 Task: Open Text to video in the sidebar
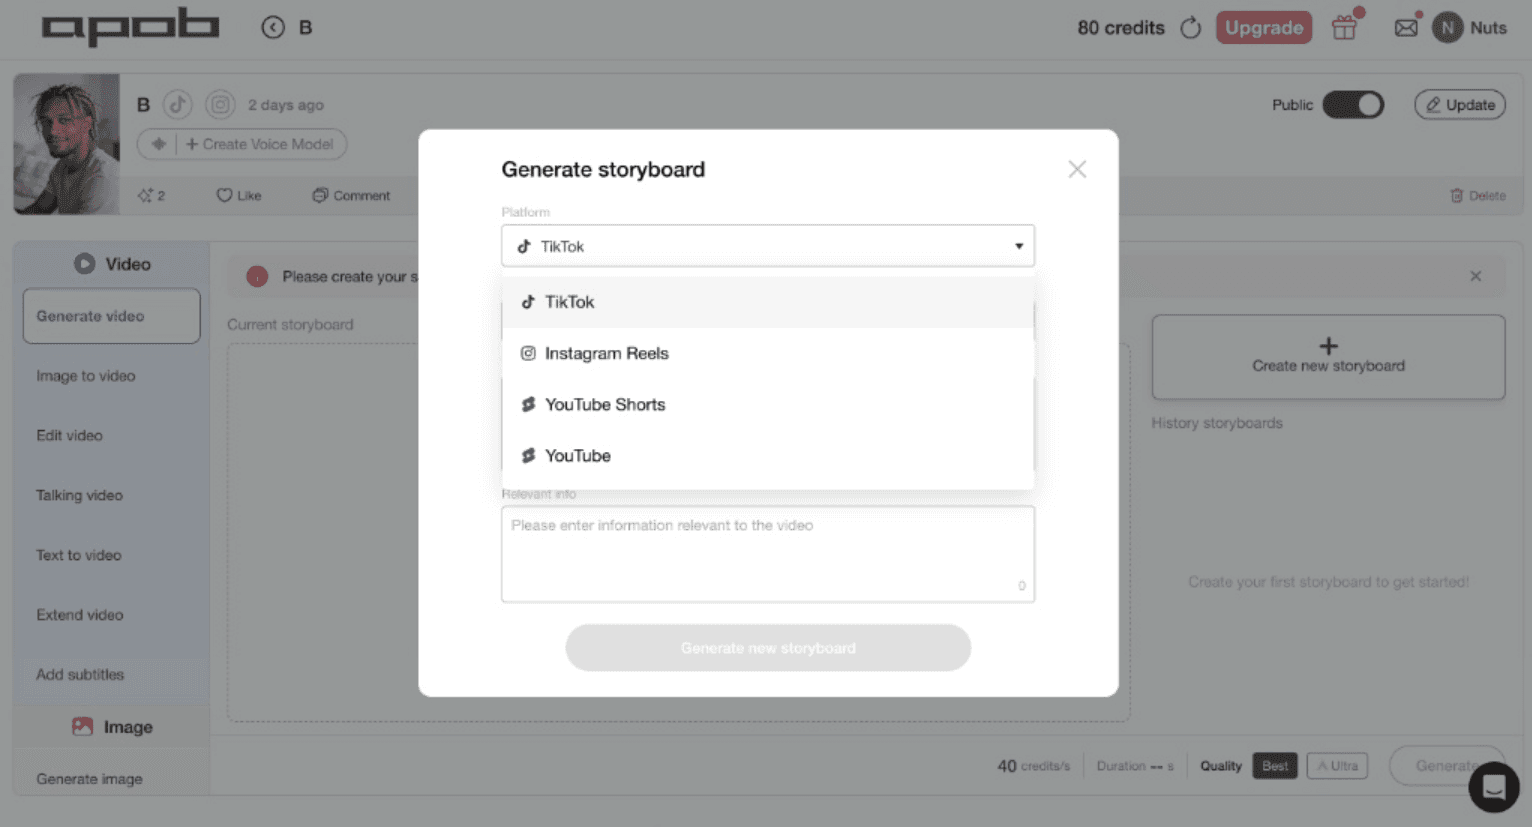tap(78, 555)
